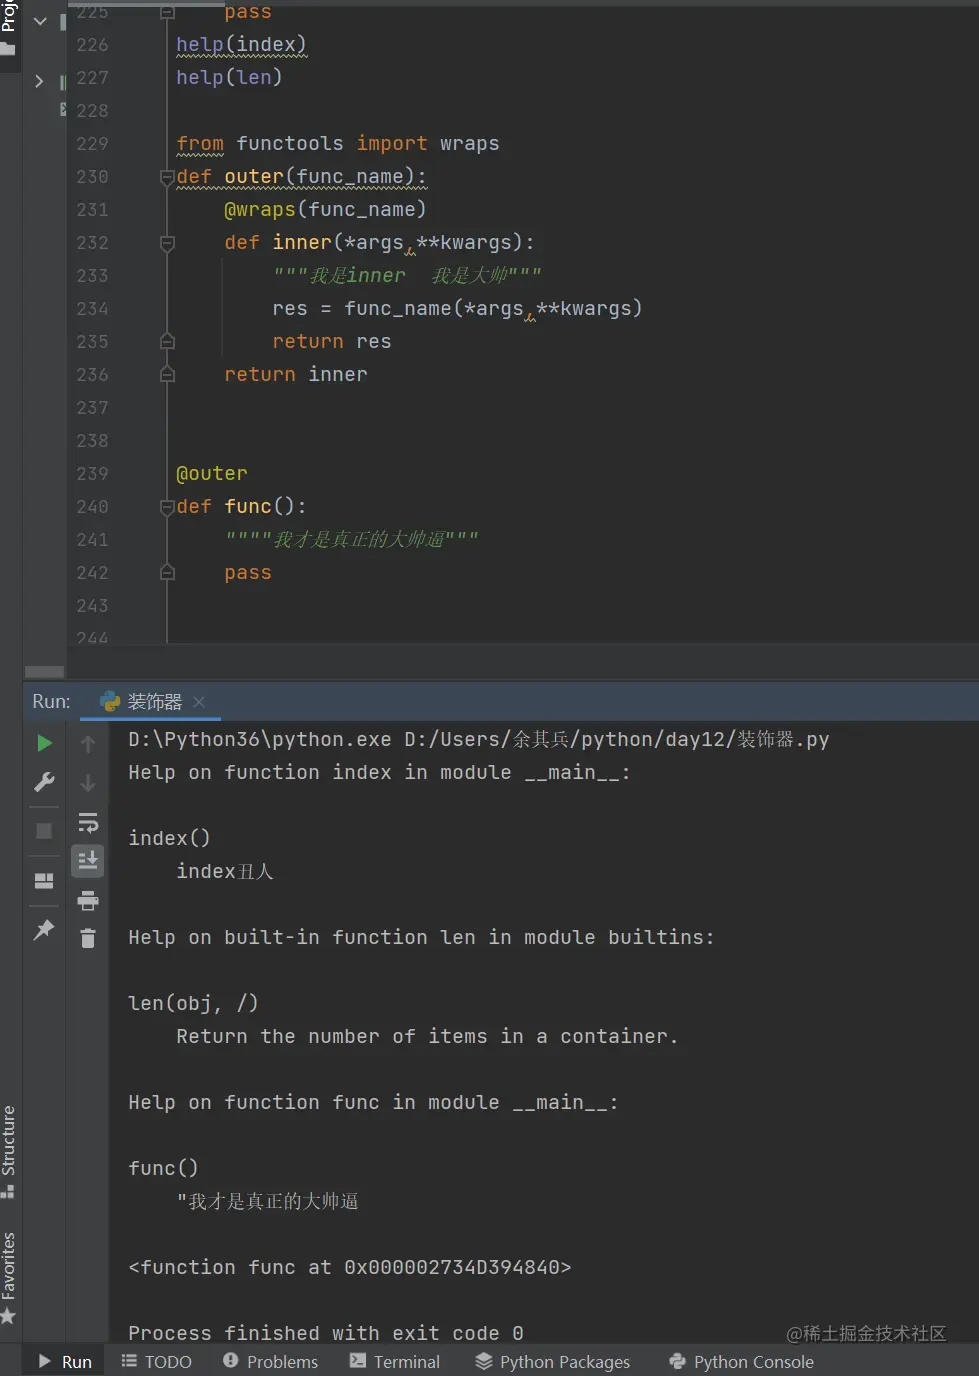
Task: Click the horizontal scrollbar thumb in project pane
Action: tap(44, 672)
